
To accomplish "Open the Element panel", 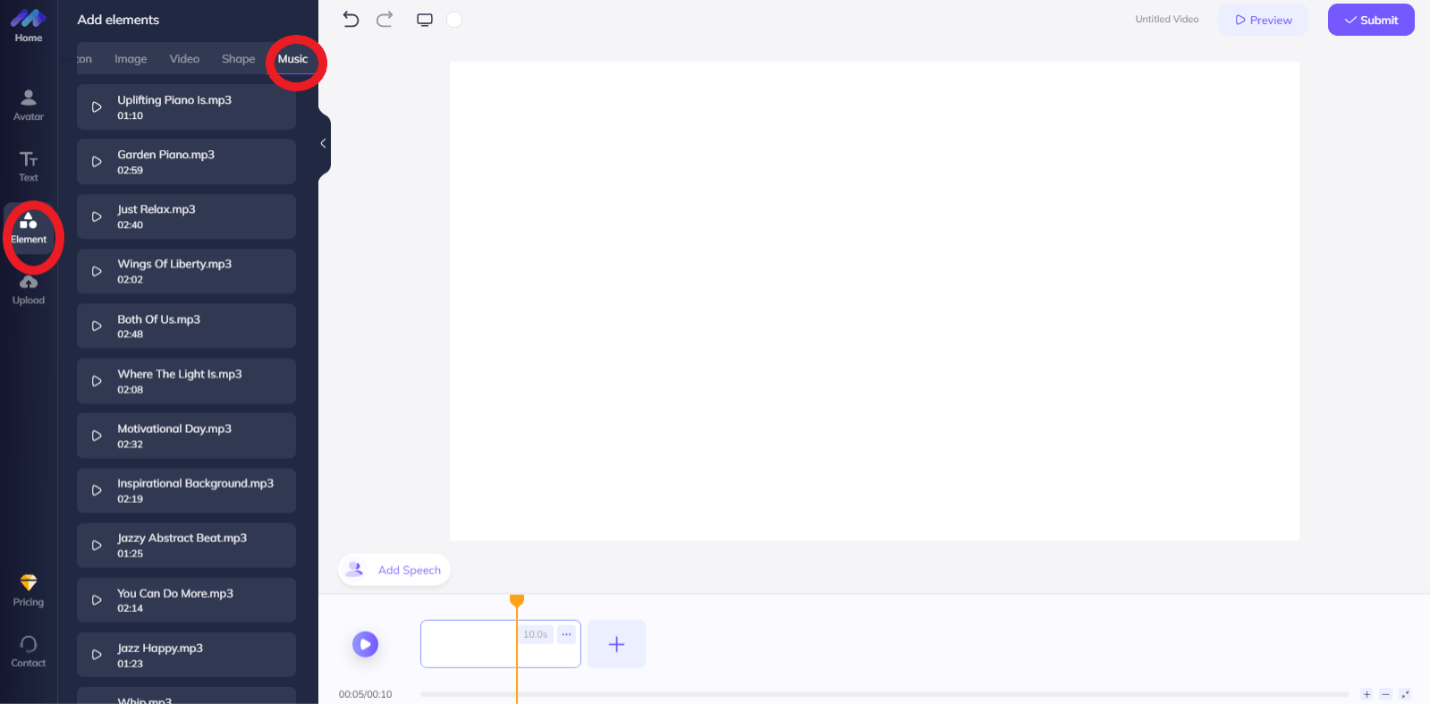I will 28,228.
